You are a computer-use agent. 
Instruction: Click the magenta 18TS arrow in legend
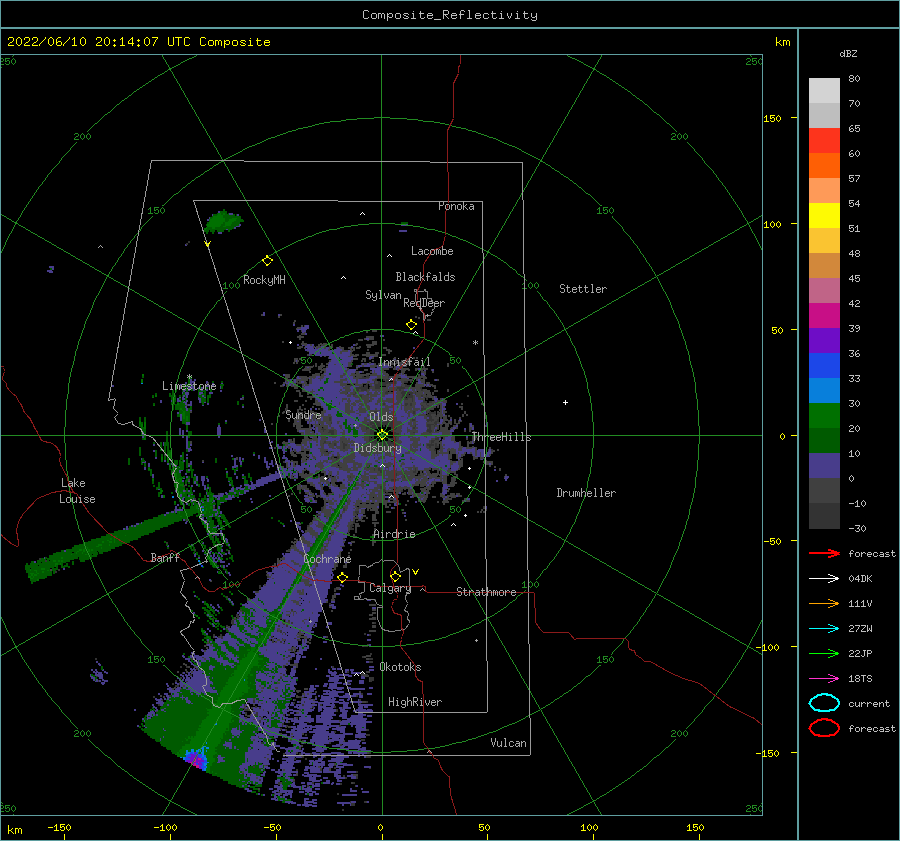(824, 679)
